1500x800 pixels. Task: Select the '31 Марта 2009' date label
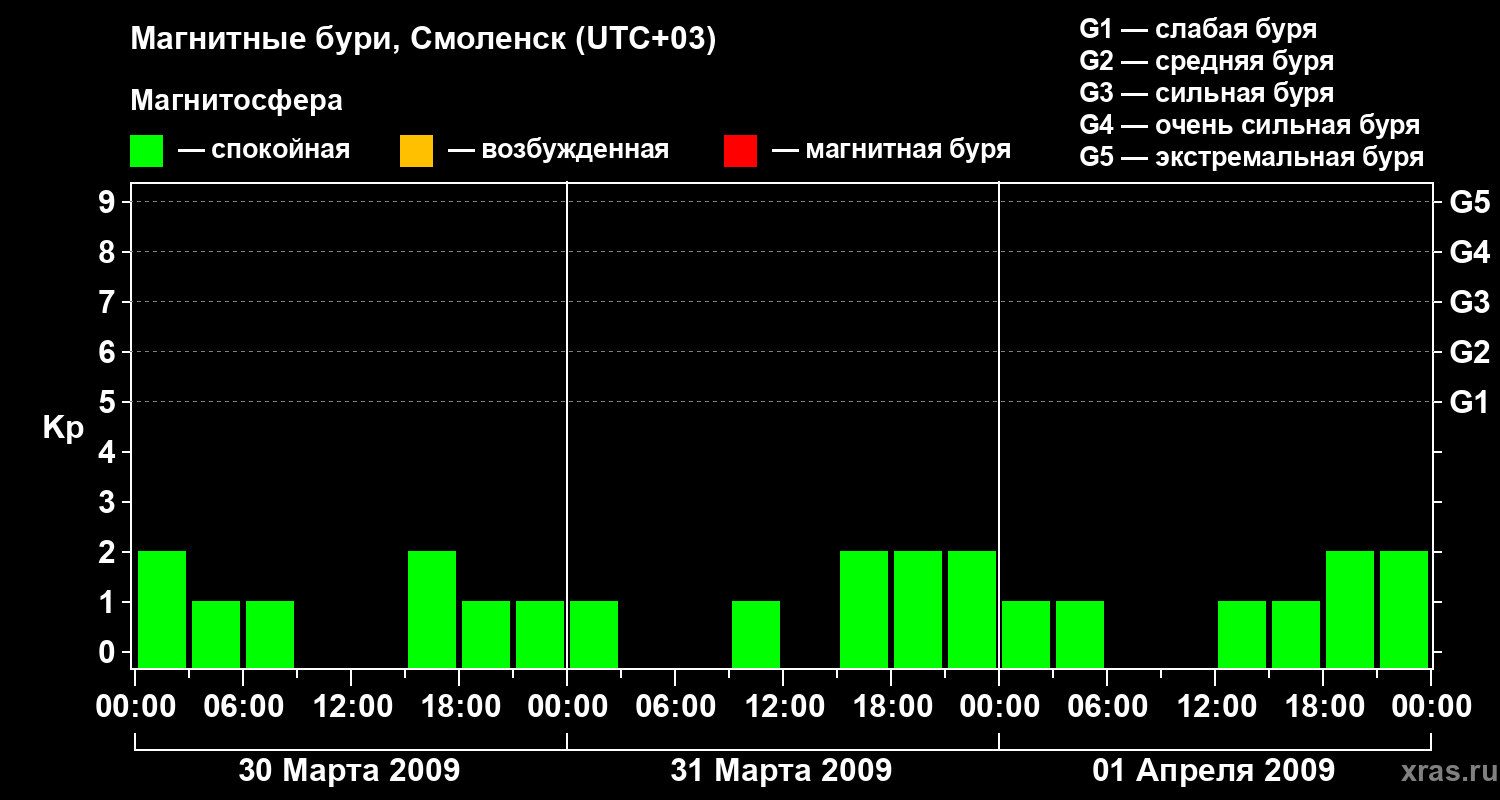(781, 771)
